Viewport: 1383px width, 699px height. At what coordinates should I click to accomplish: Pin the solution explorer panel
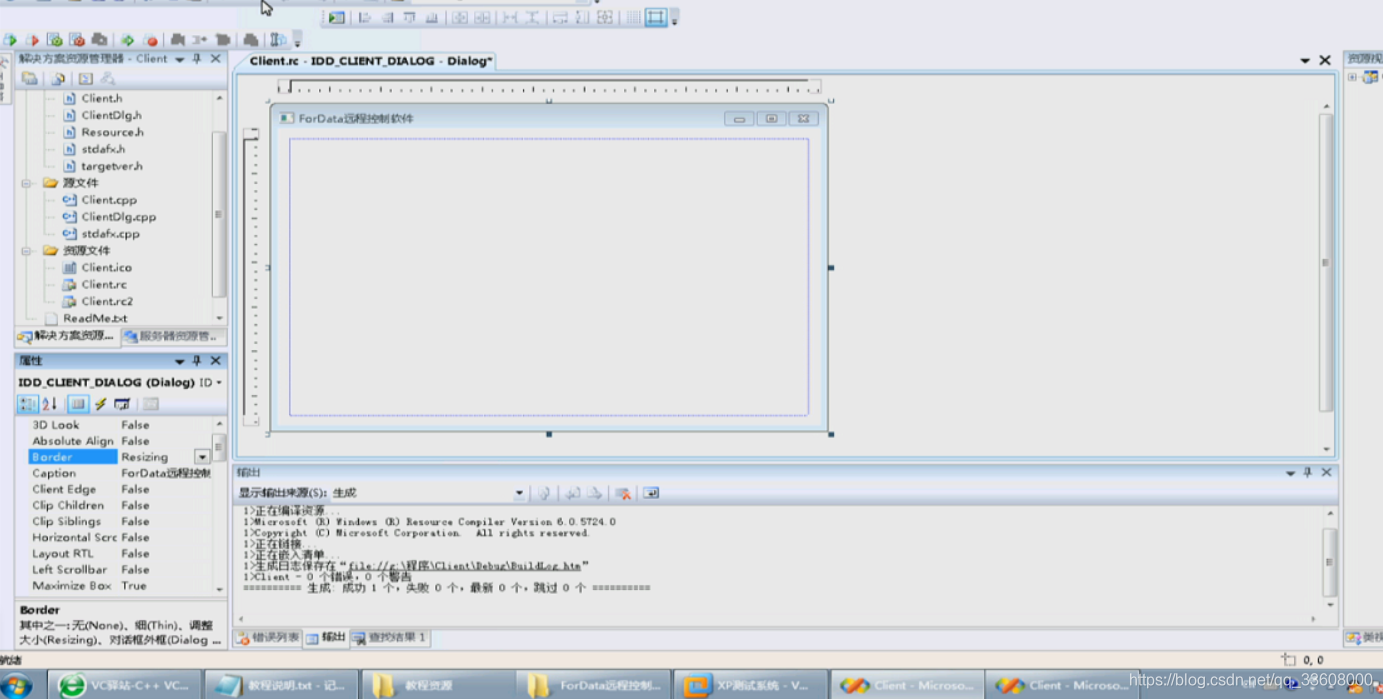197,59
